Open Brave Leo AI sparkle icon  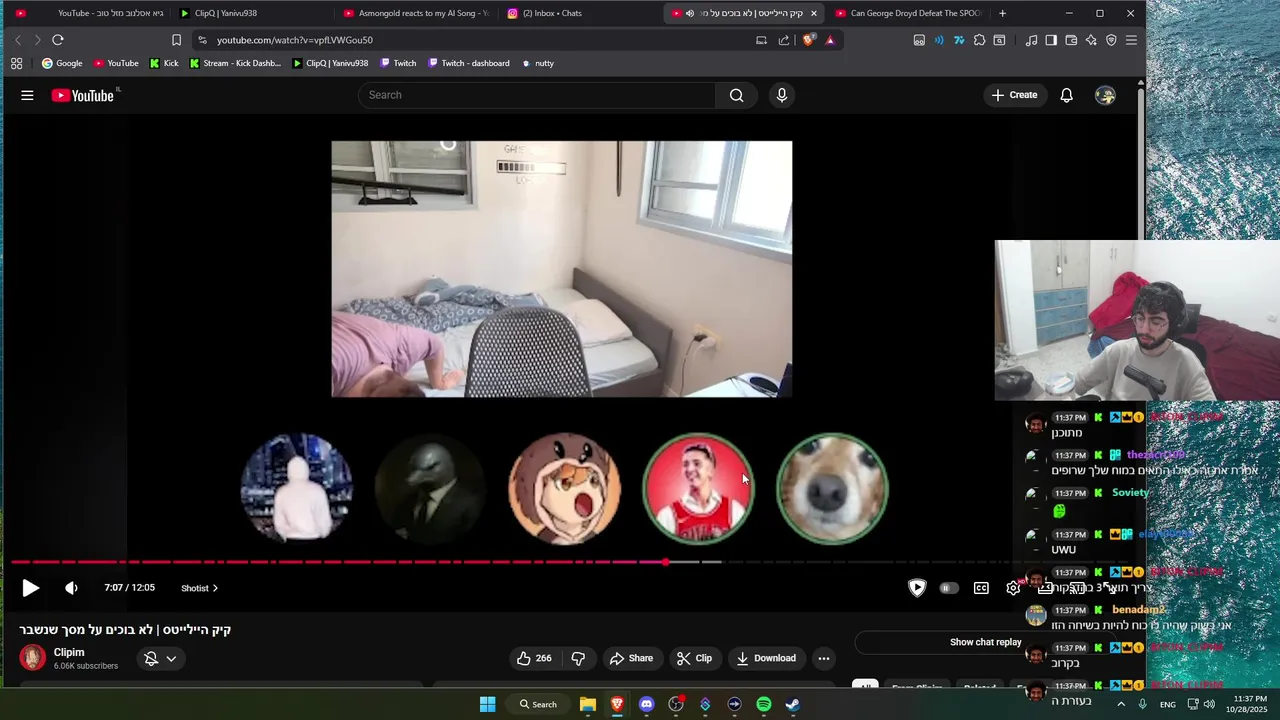click(x=1091, y=40)
